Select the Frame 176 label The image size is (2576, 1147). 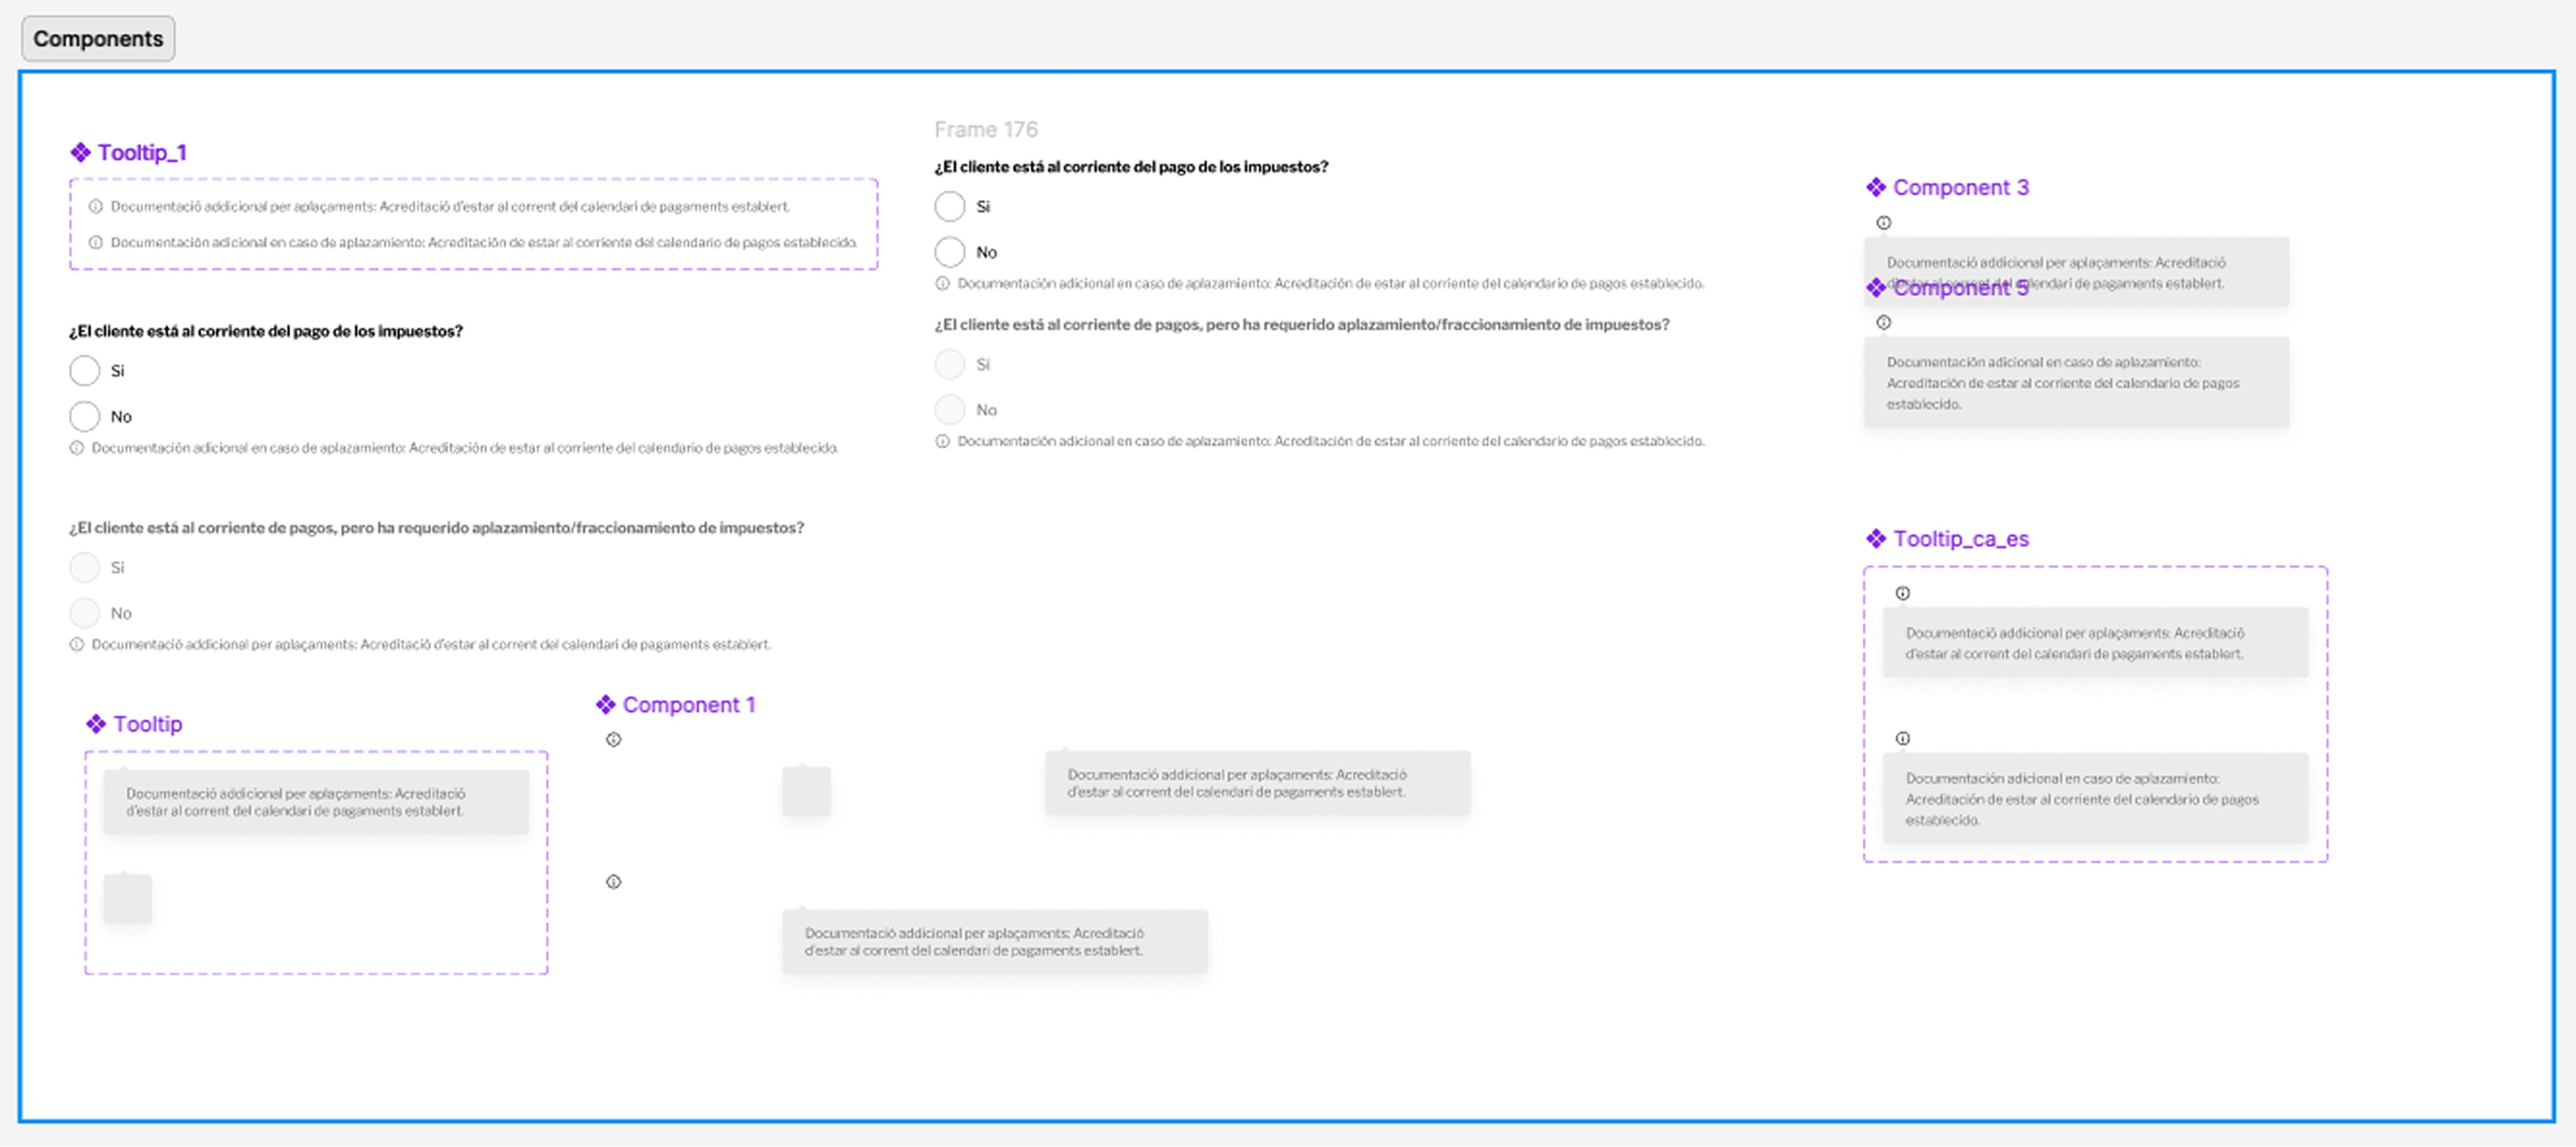[x=985, y=129]
